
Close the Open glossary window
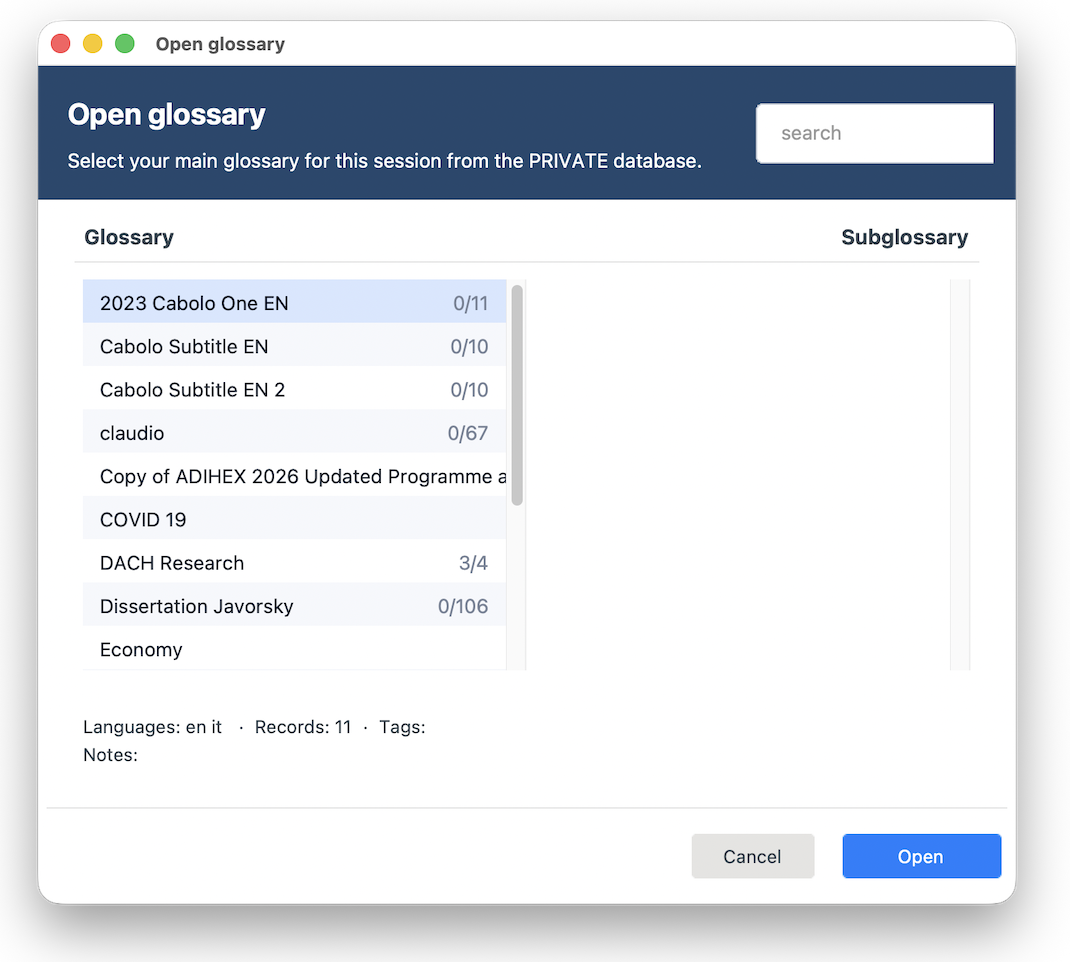pos(61,44)
